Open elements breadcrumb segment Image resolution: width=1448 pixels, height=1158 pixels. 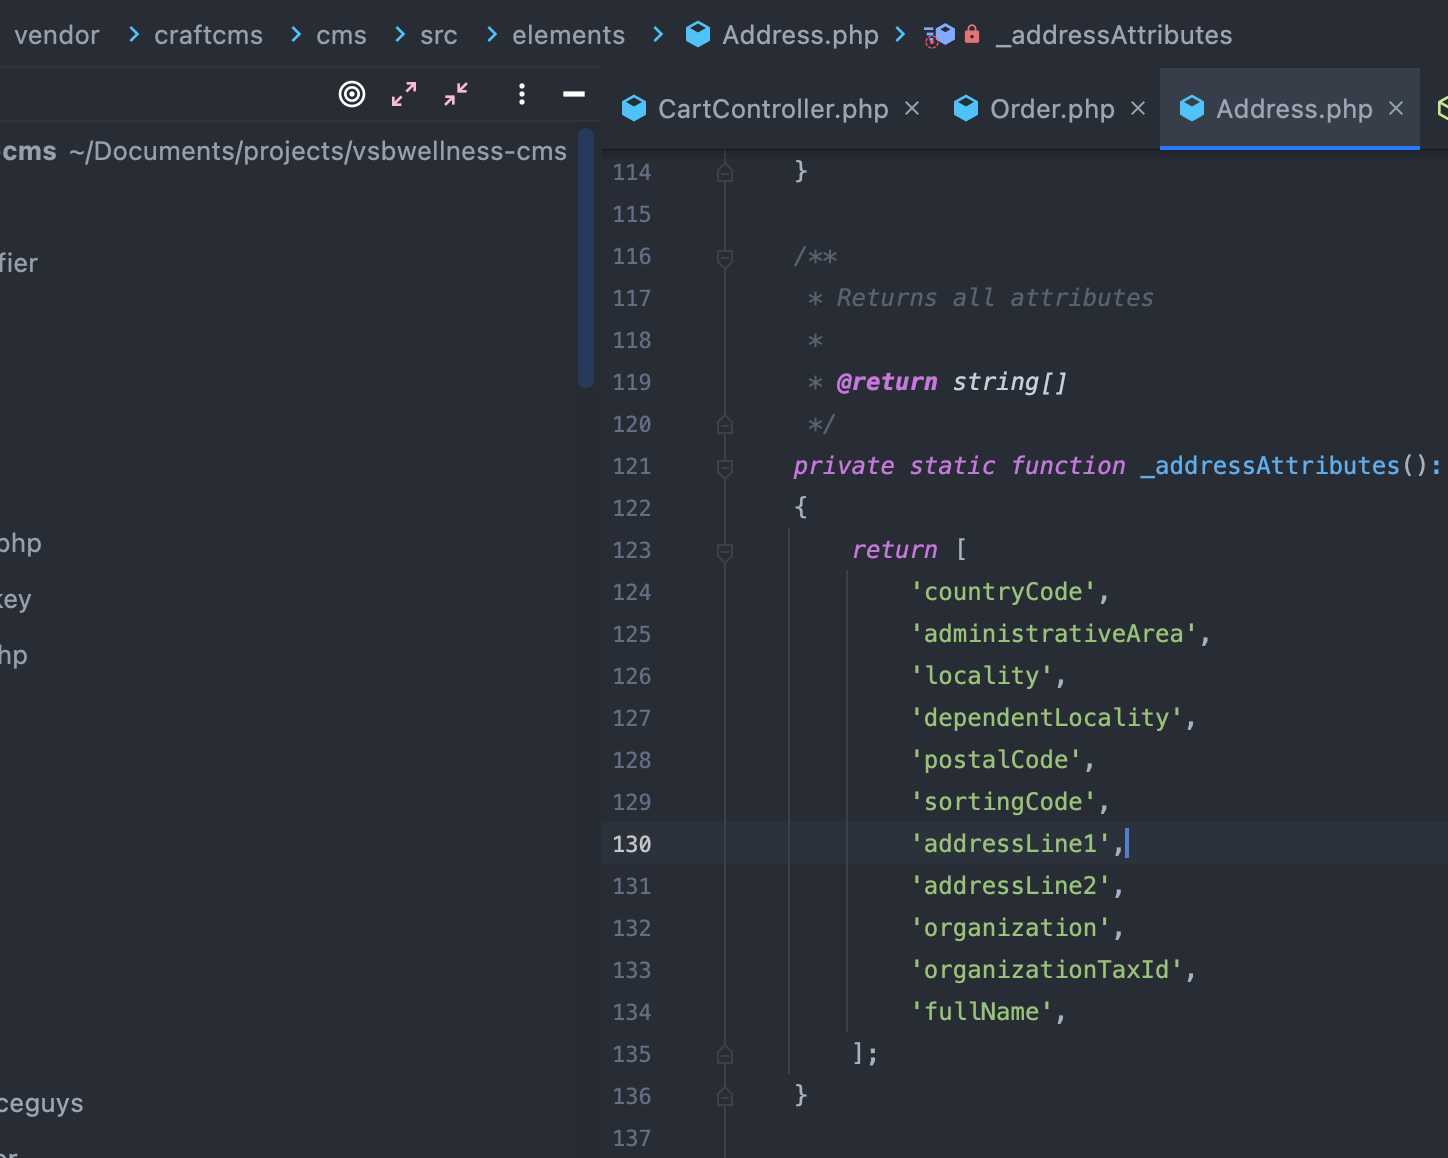click(x=568, y=35)
